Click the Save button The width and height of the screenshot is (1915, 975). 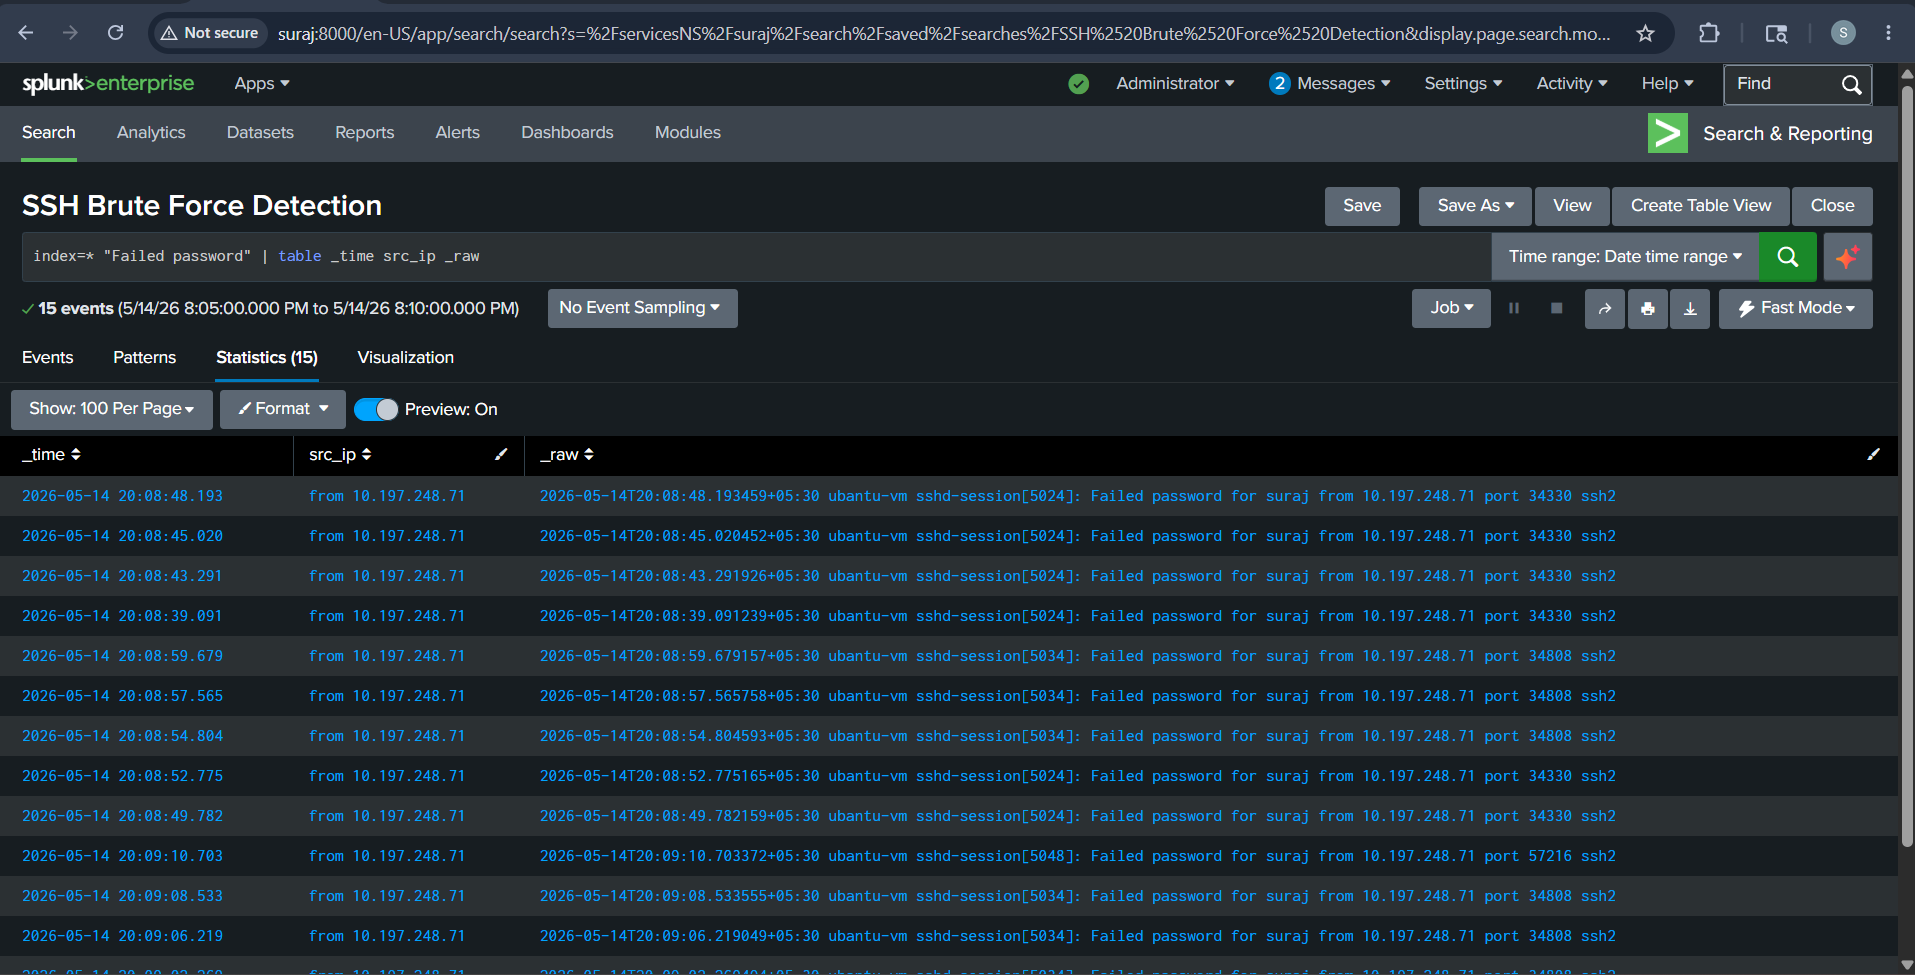1362,206
